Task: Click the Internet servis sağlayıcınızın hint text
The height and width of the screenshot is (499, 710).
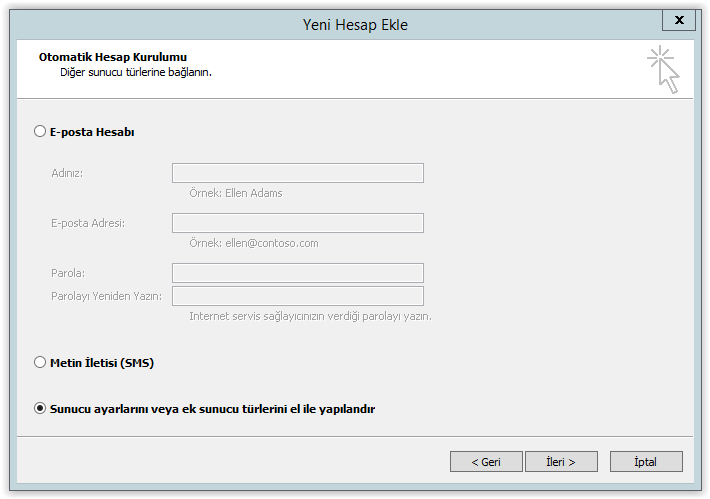Action: pos(310,317)
